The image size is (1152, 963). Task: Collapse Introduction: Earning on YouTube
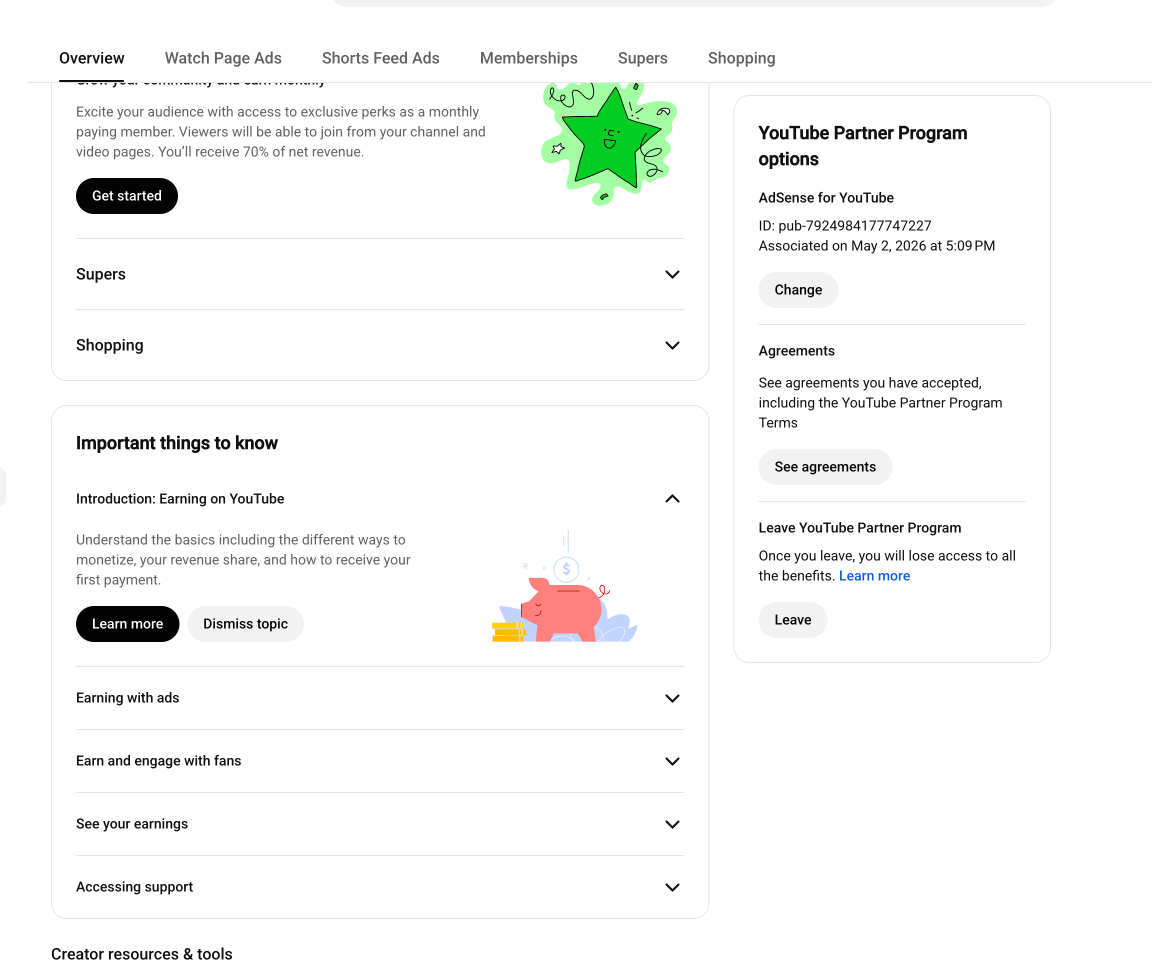pos(672,499)
